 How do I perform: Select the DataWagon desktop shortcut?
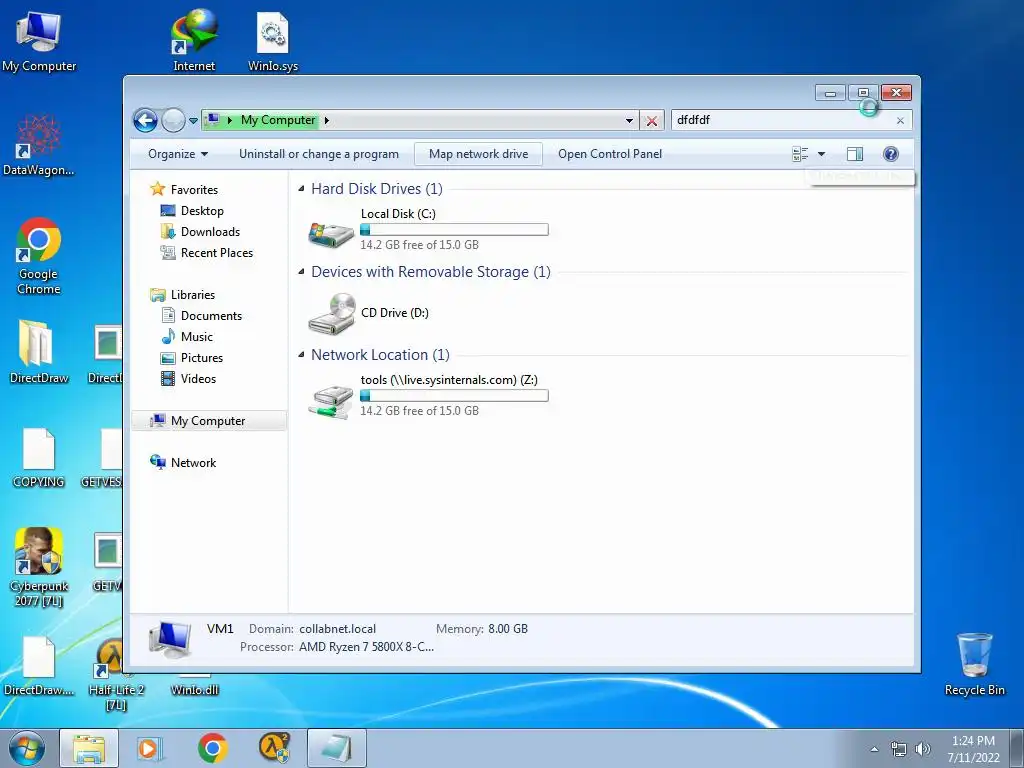click(39, 145)
